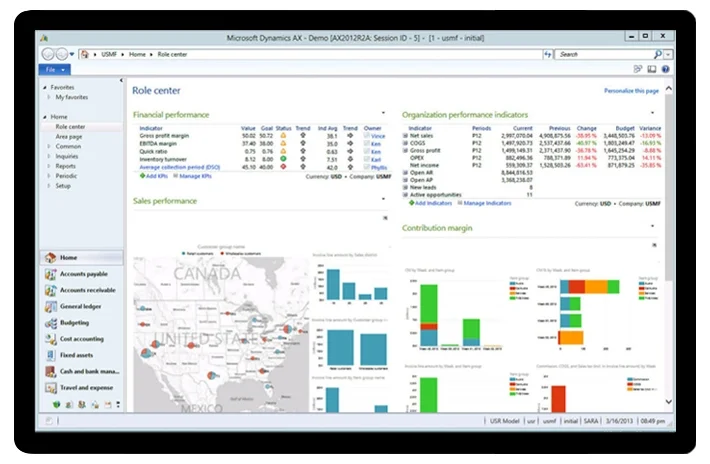
Task: Click the Personalize this page link
Action: coord(631,91)
